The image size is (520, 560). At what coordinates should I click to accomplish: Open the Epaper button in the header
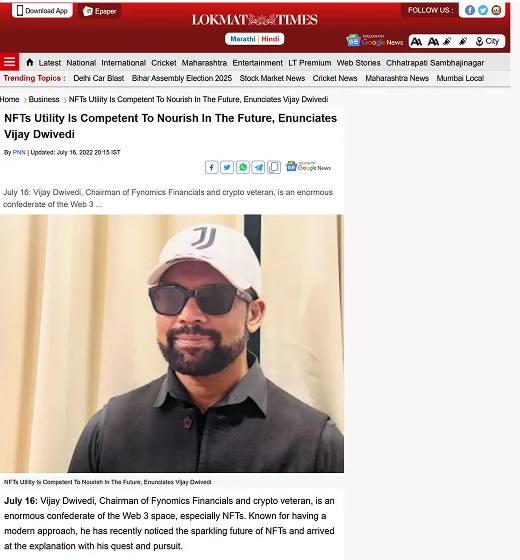[100, 11]
